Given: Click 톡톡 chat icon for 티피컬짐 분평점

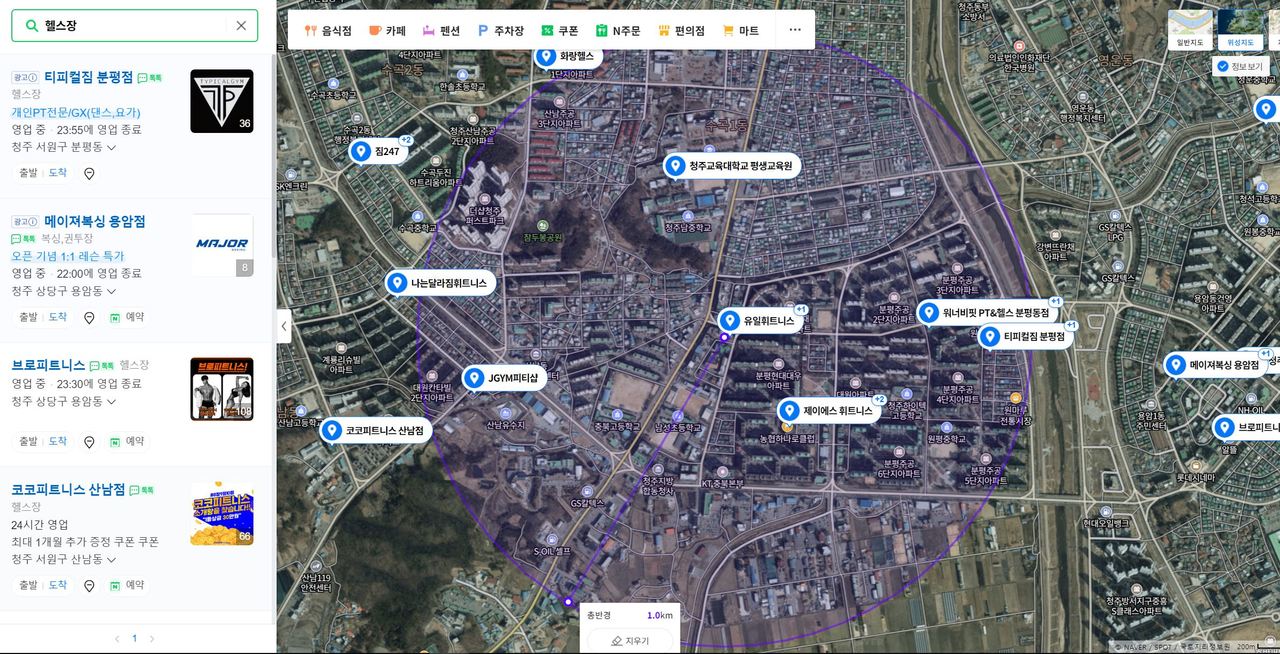Looking at the screenshot, I should [149, 78].
